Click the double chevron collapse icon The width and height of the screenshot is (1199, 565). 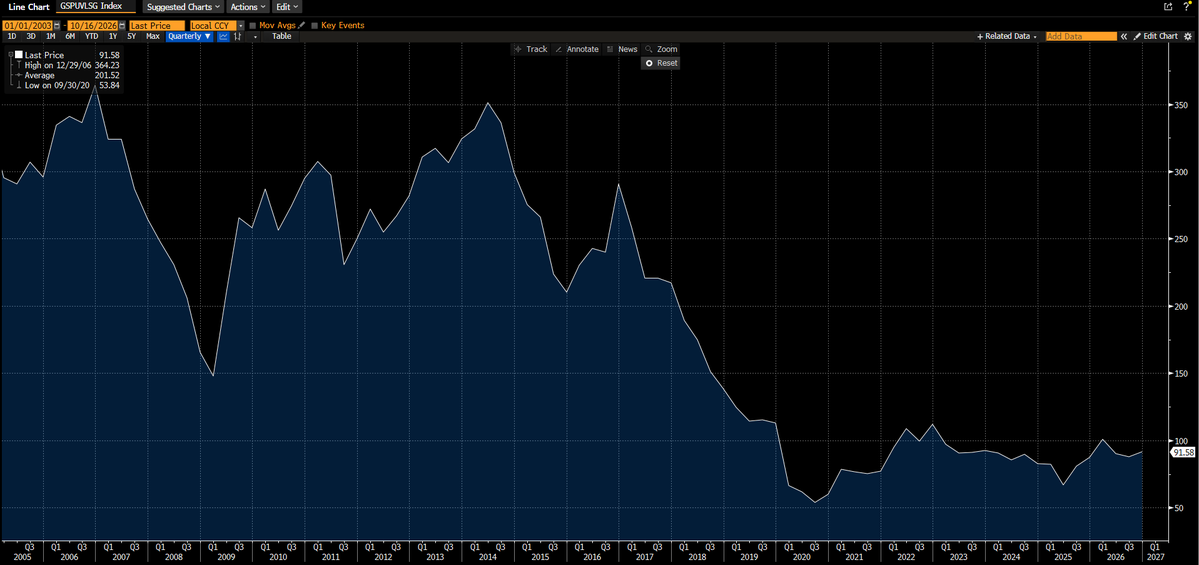tap(1124, 36)
